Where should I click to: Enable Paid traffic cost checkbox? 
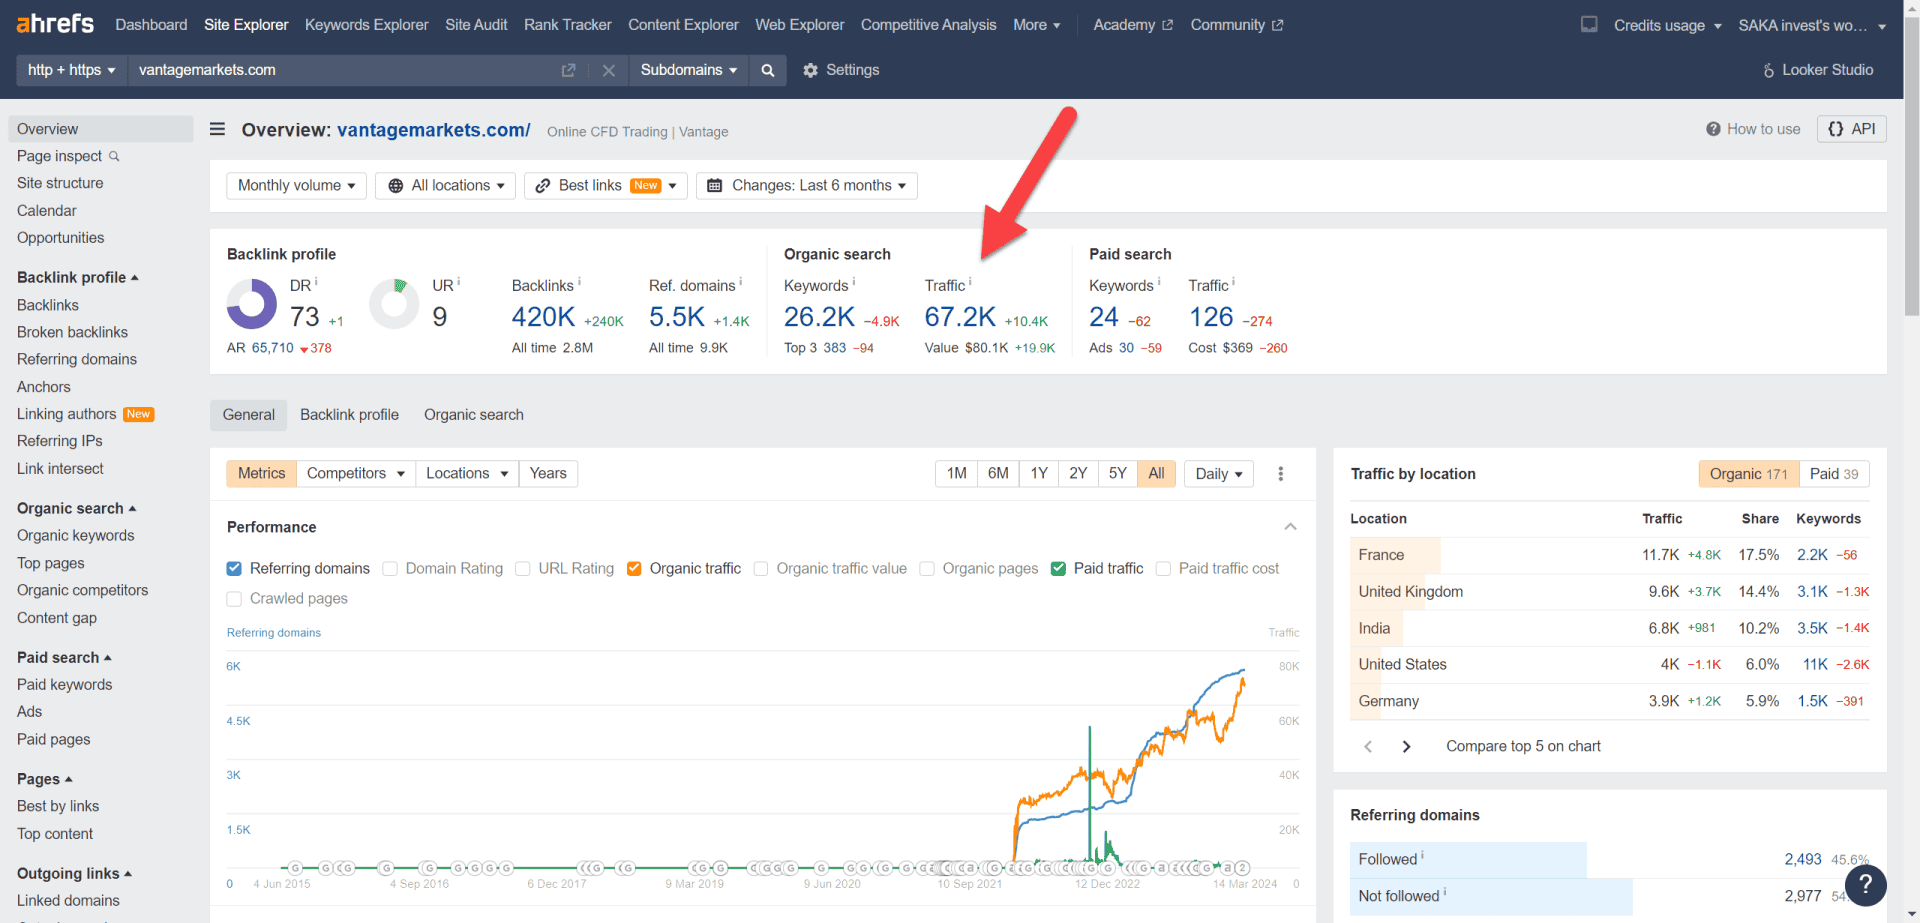point(1163,568)
